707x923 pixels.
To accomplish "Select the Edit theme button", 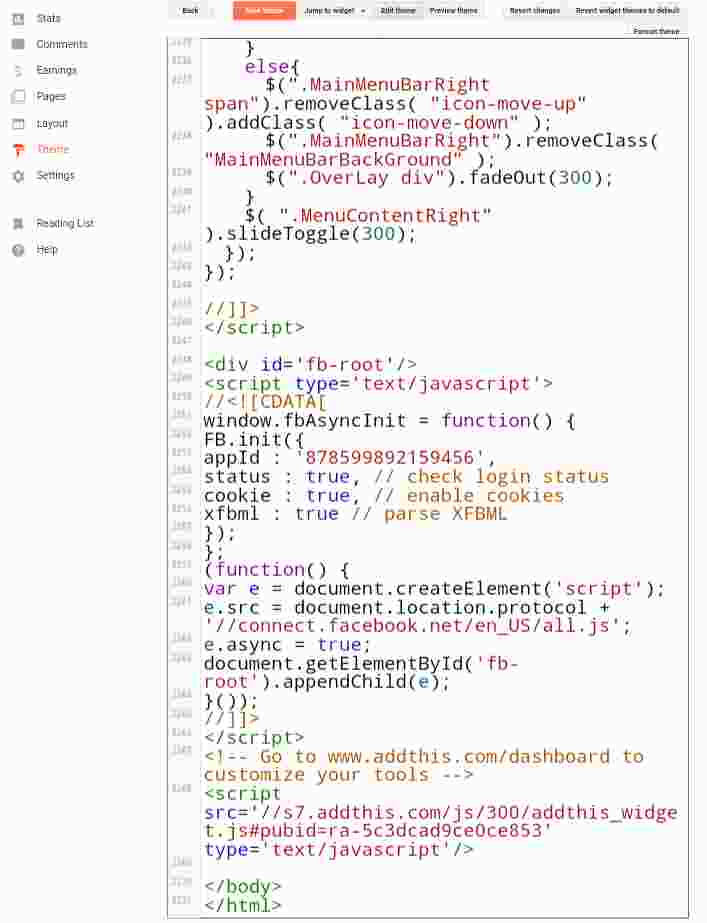I will click(x=398, y=11).
